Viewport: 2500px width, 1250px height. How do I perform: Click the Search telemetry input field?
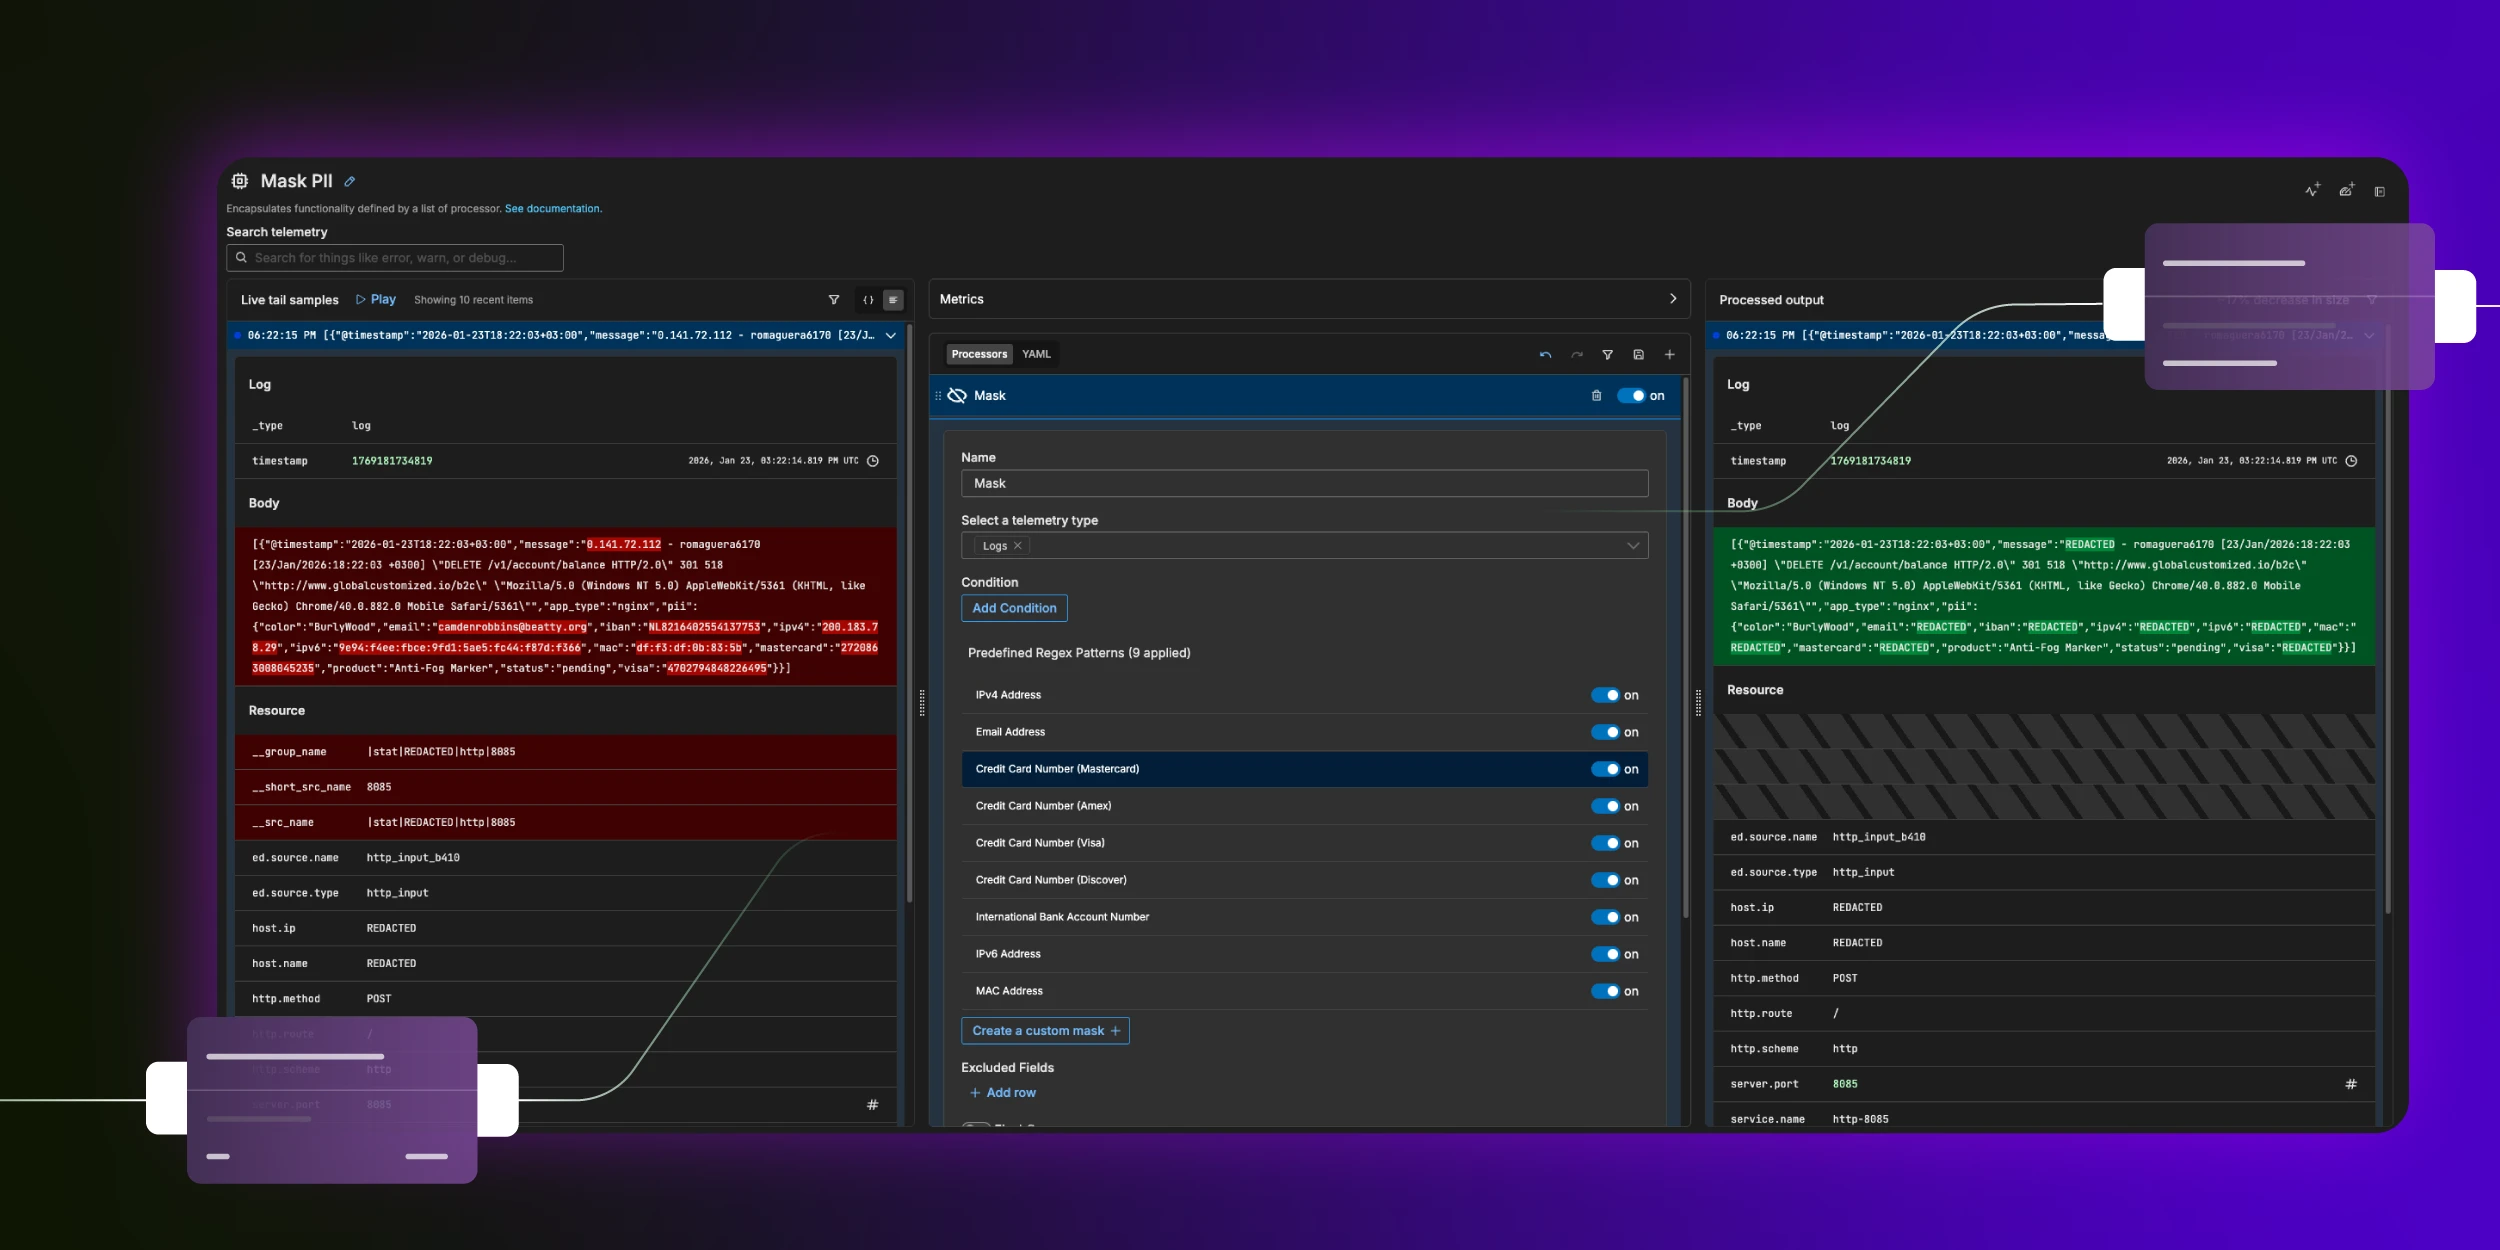click(394, 257)
